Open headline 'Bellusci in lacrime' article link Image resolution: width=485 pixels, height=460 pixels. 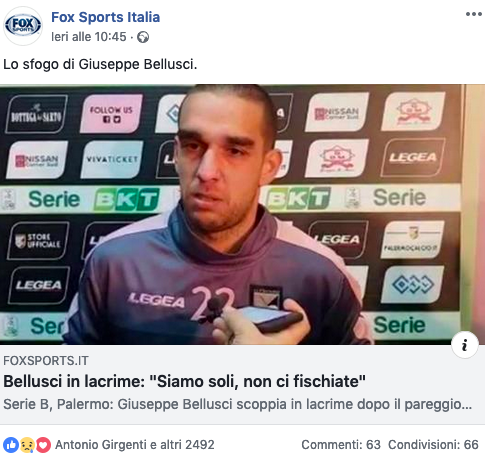(x=184, y=381)
